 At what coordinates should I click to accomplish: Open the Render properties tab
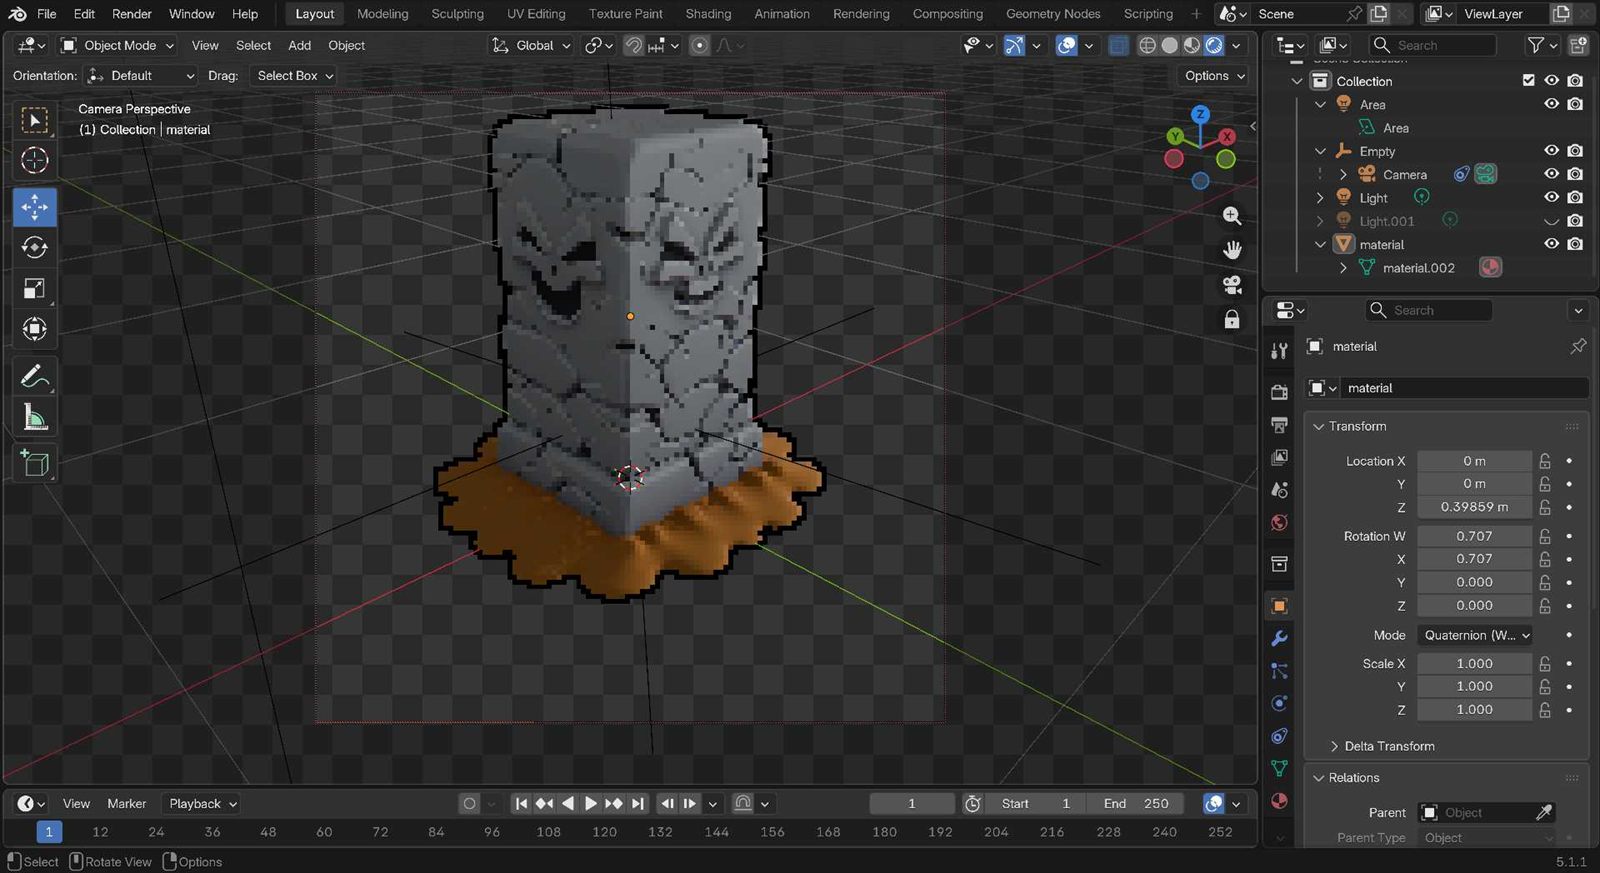click(1279, 392)
